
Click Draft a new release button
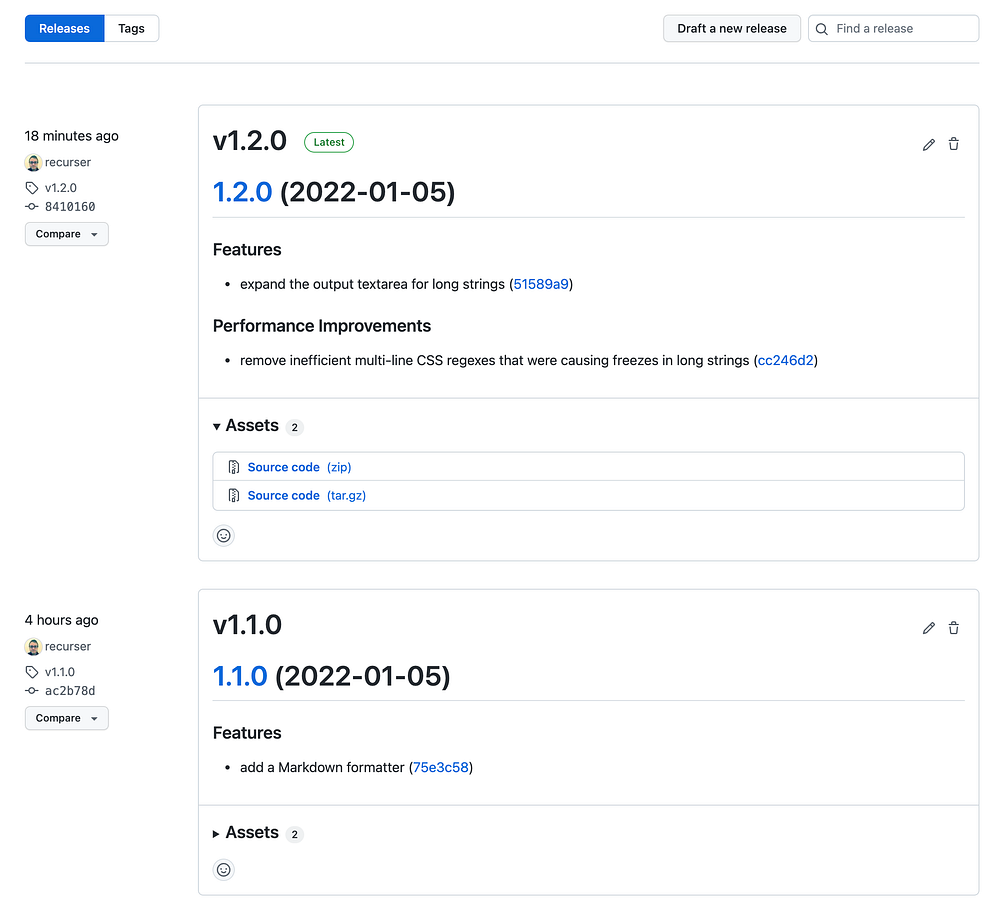pos(732,29)
